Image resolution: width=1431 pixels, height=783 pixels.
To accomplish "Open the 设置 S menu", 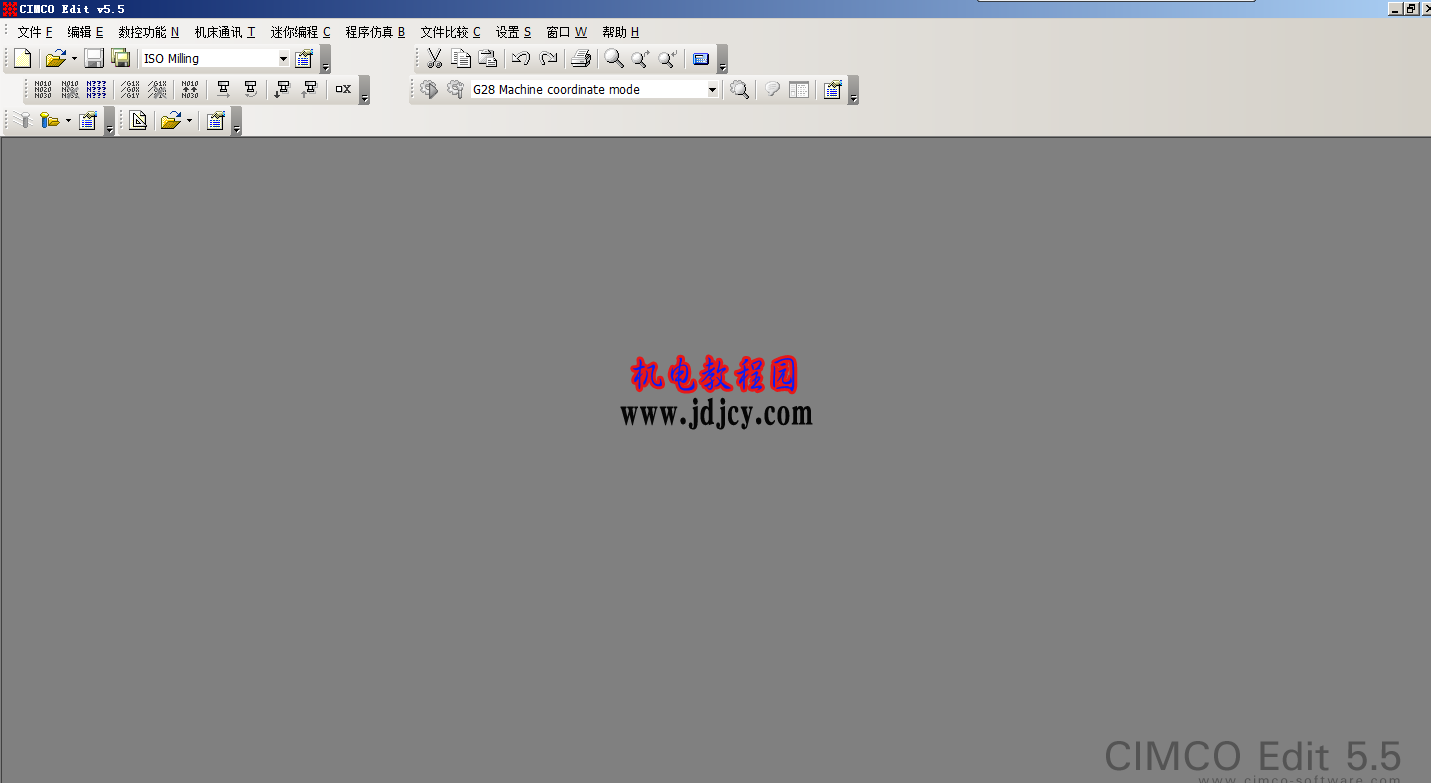I will point(513,32).
